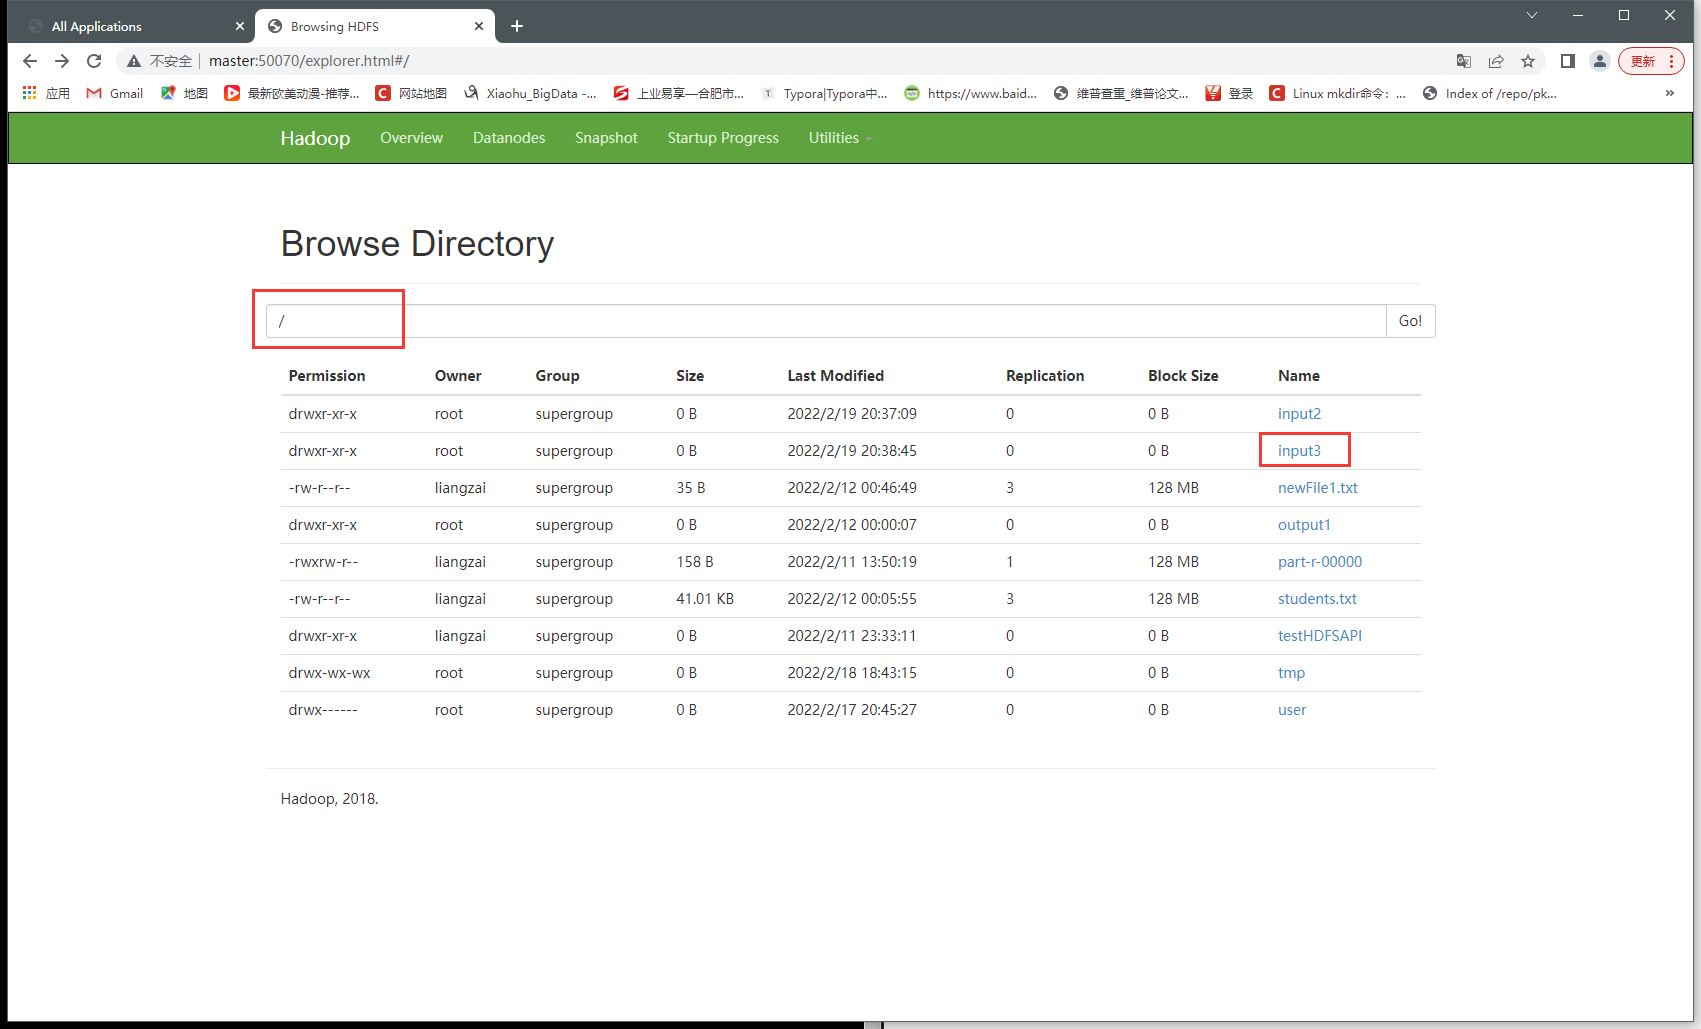Click the 41.01 KB size cell

coord(705,599)
